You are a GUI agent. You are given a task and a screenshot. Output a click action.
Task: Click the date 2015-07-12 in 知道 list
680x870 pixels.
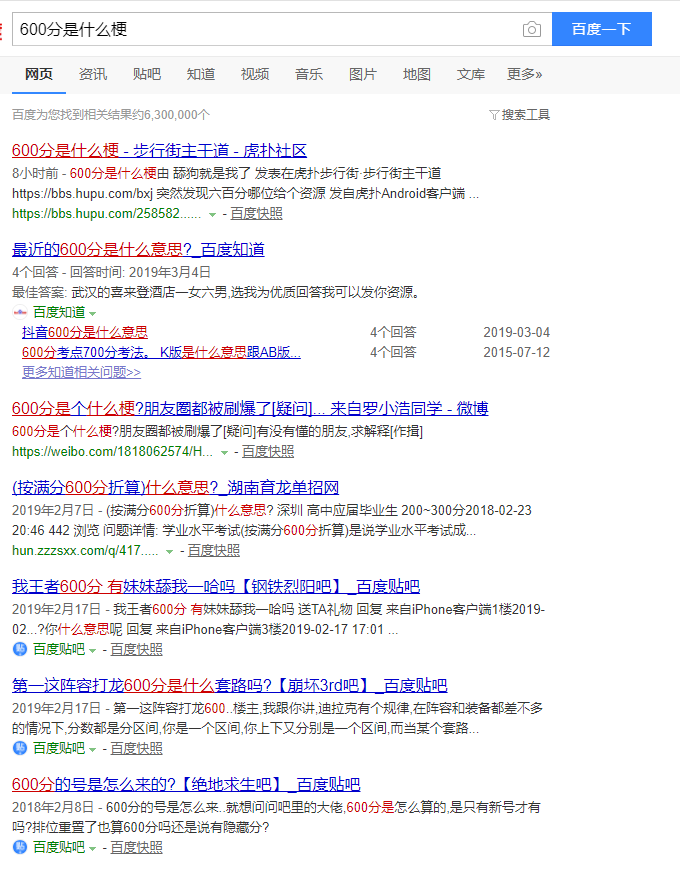[516, 352]
